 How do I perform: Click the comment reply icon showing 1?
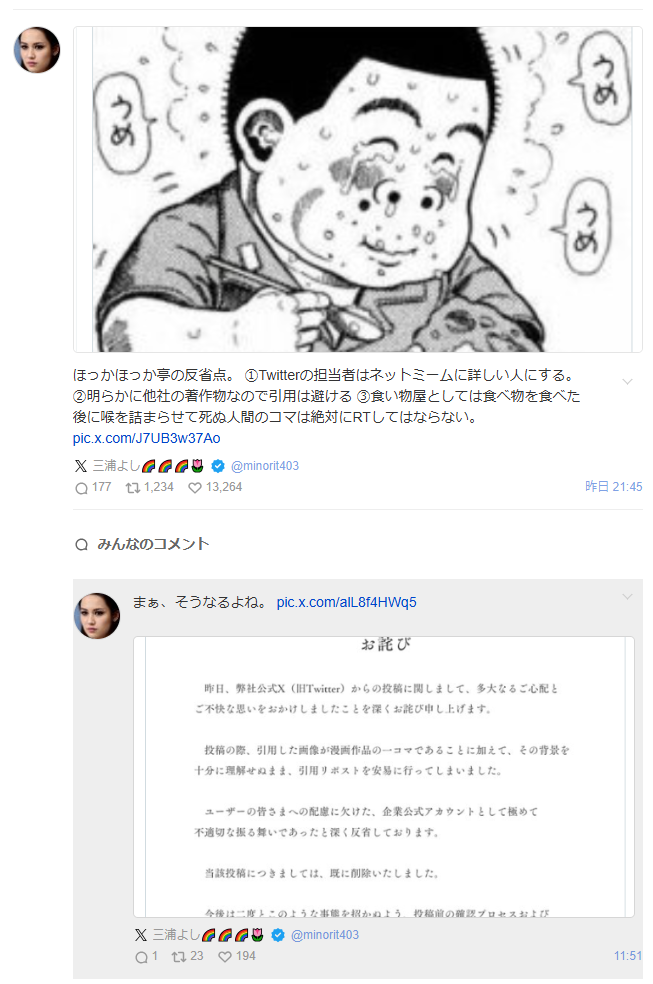click(142, 956)
